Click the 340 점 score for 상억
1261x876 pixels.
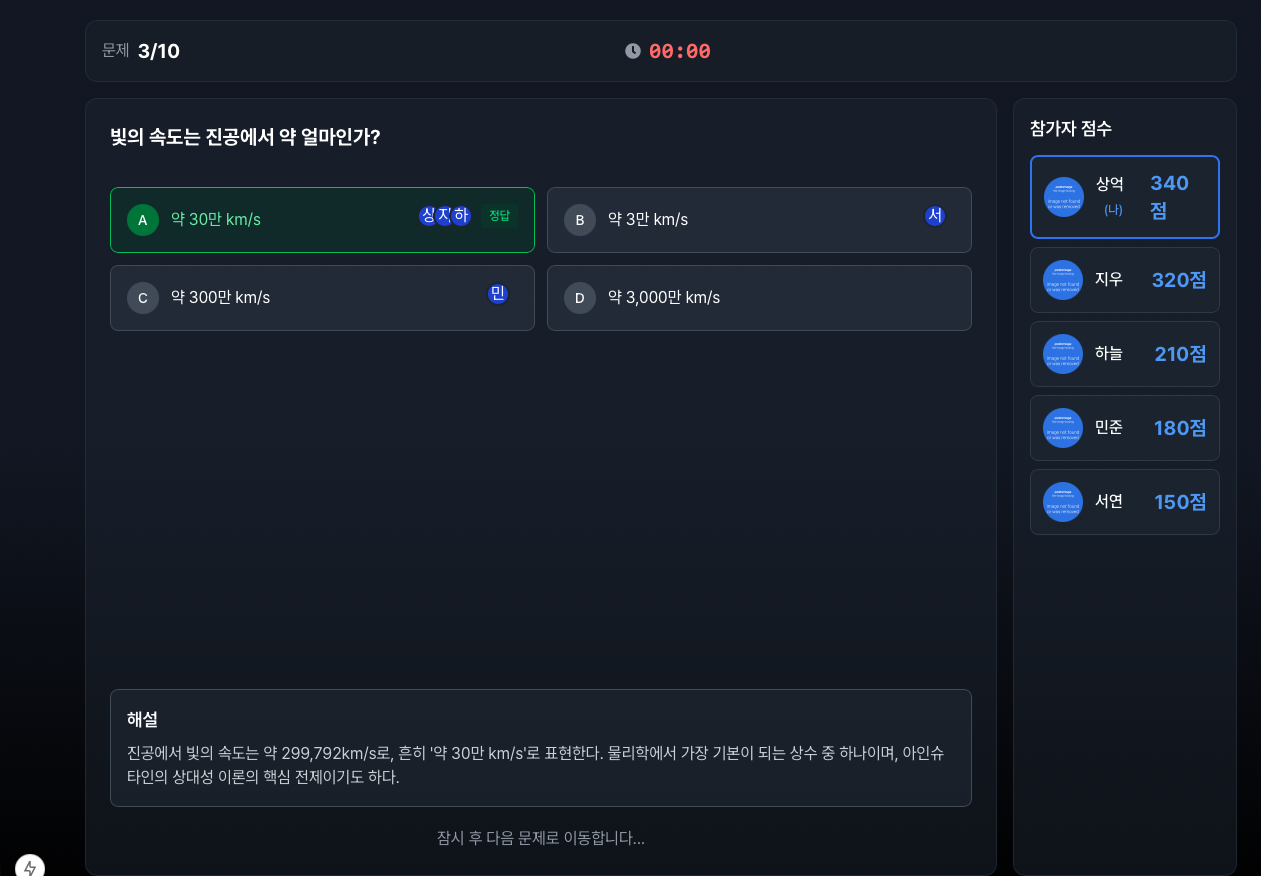click(x=1170, y=197)
